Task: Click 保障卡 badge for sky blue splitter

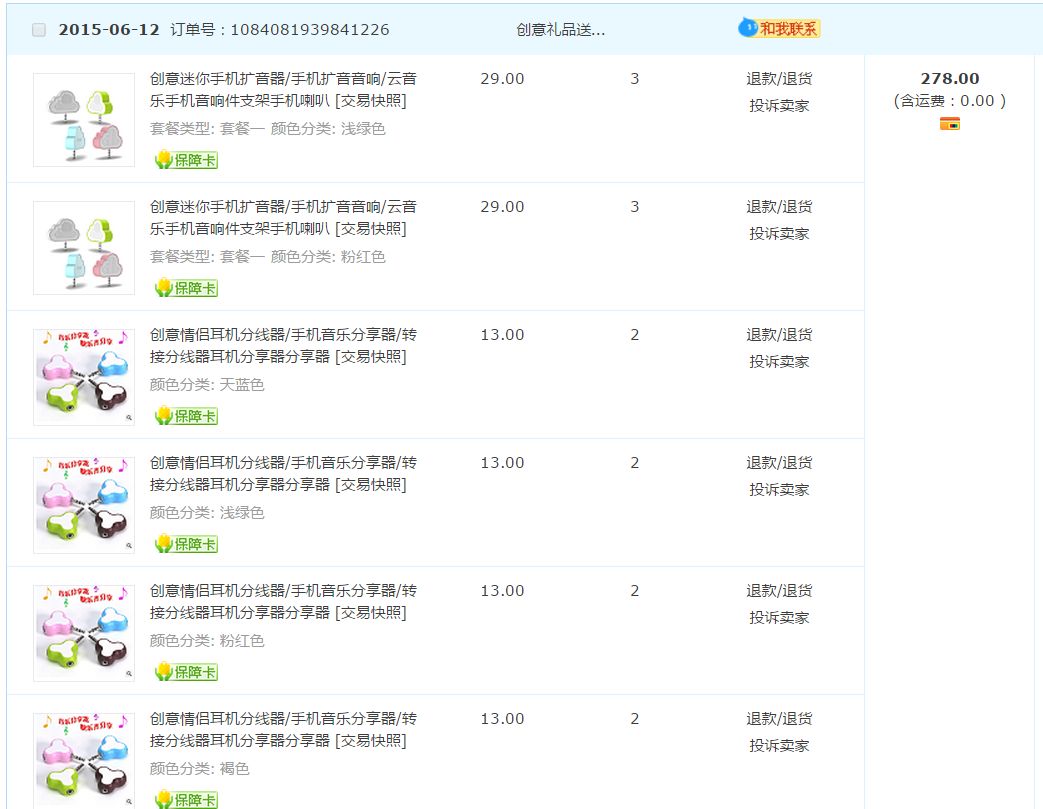Action: (186, 416)
